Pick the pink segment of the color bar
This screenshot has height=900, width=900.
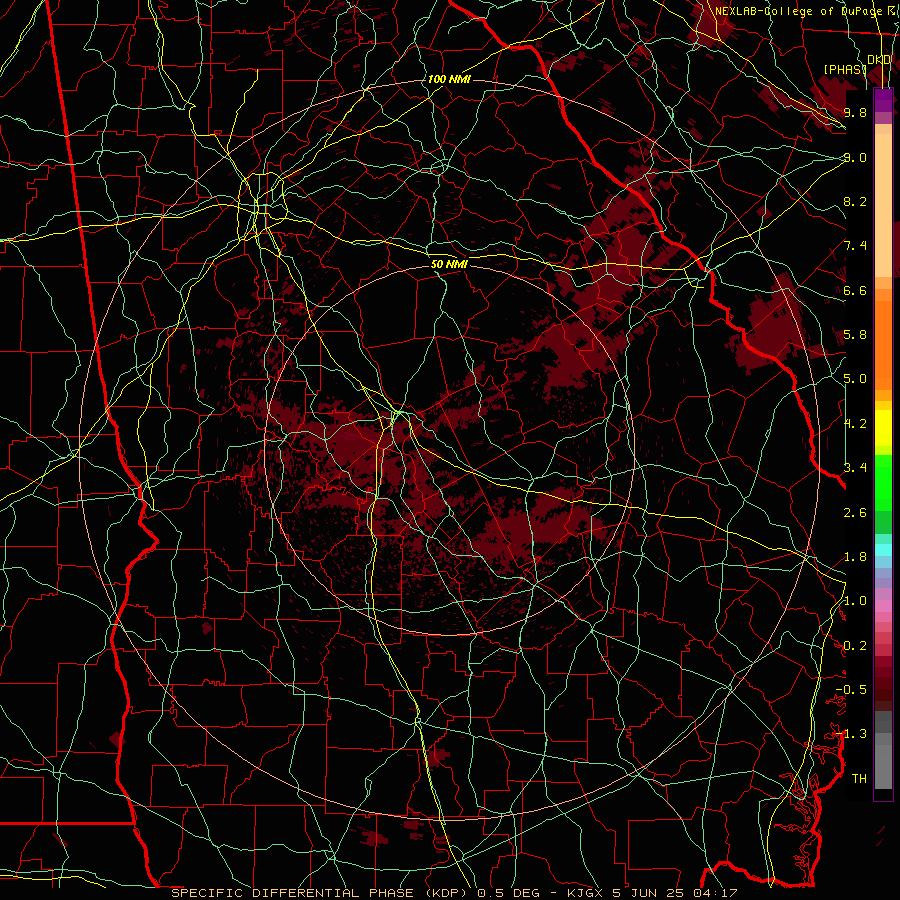coord(883,606)
